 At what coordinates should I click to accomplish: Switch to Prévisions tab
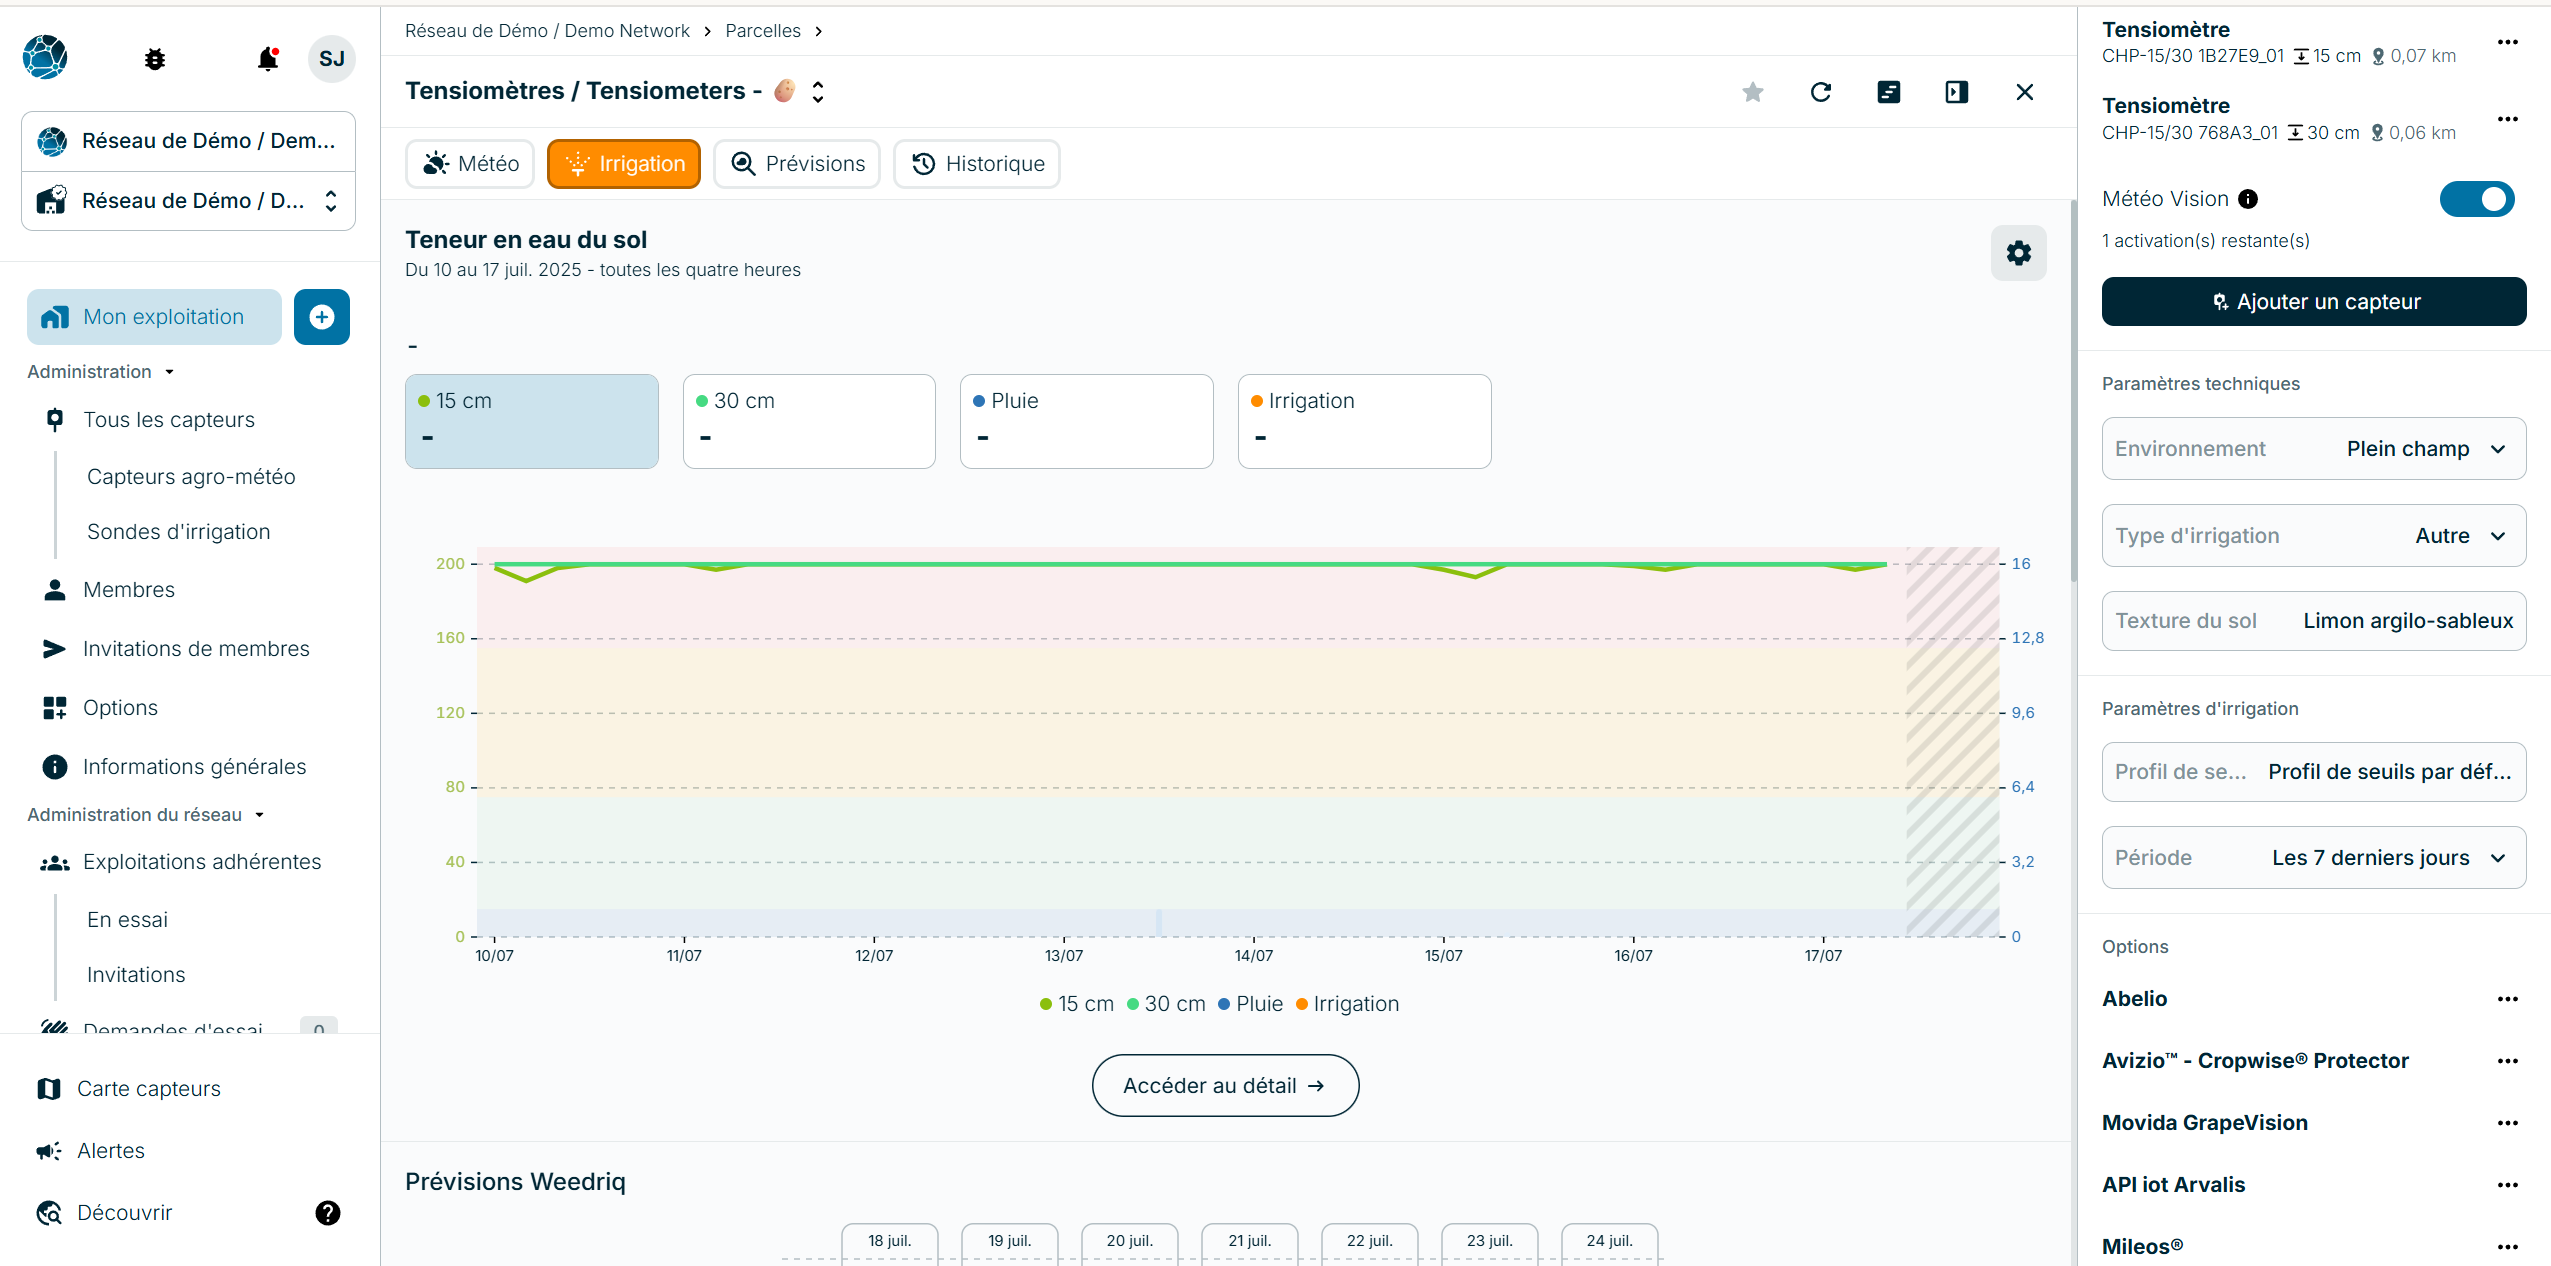click(797, 164)
